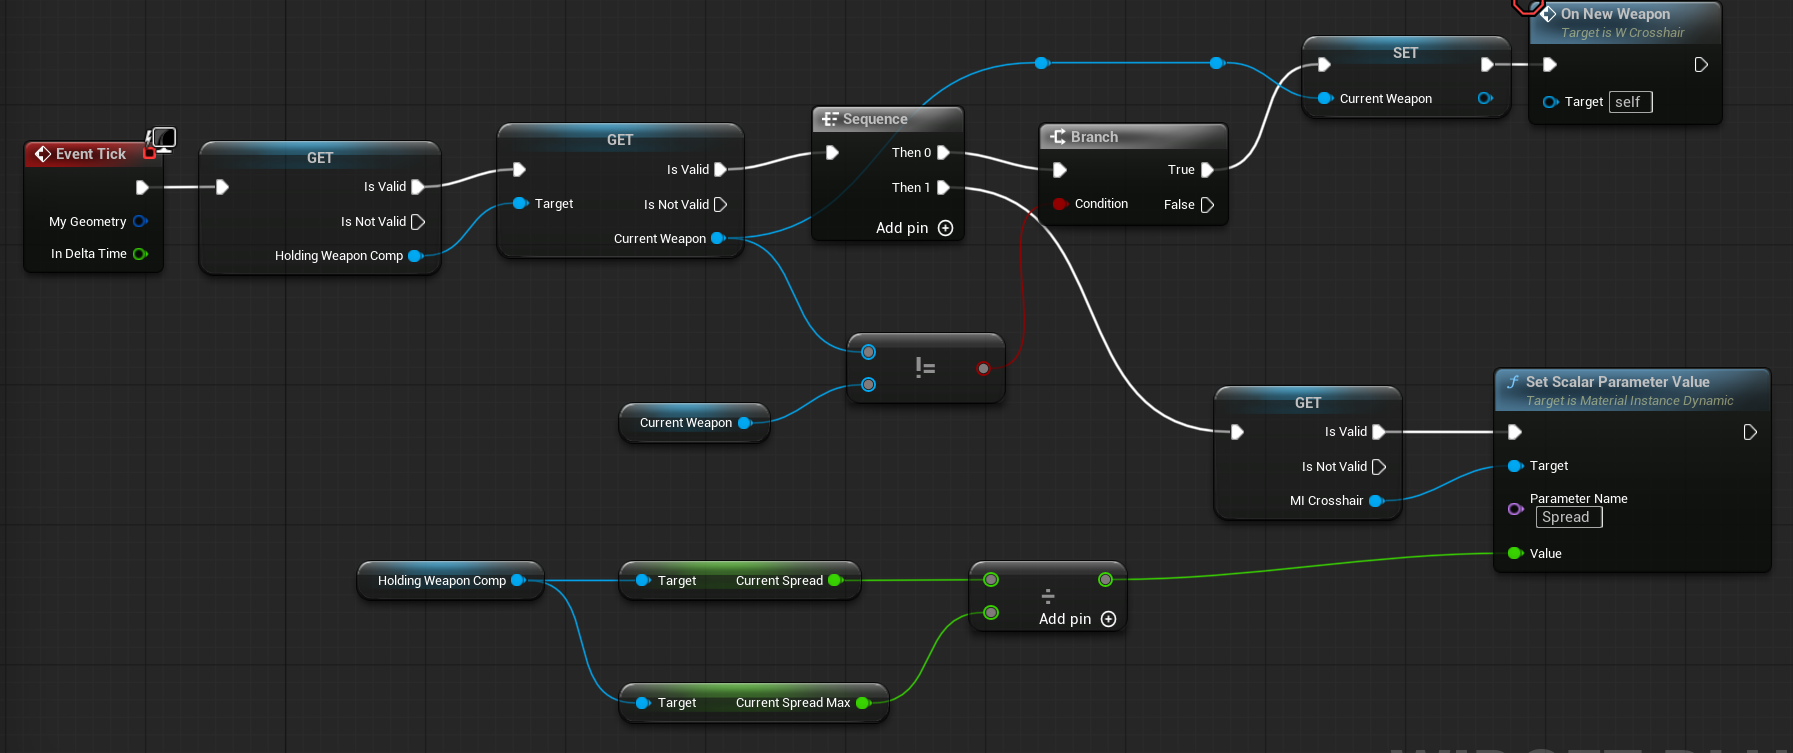Select the Current Weapon variable getter node
The width and height of the screenshot is (1793, 753).
click(686, 423)
